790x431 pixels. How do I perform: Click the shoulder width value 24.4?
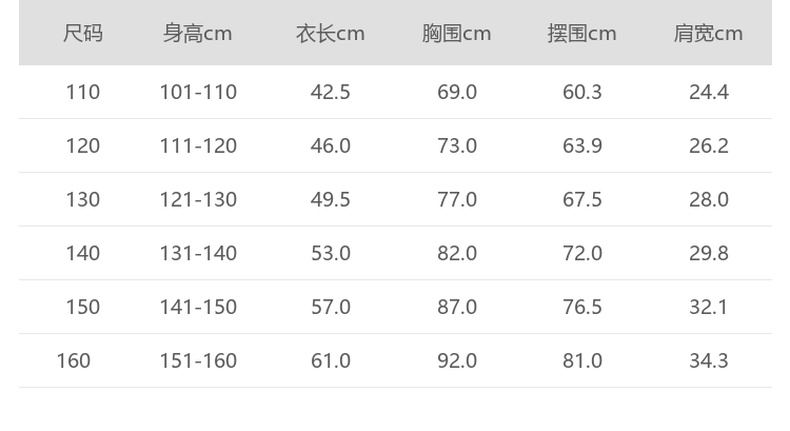[x=708, y=92]
